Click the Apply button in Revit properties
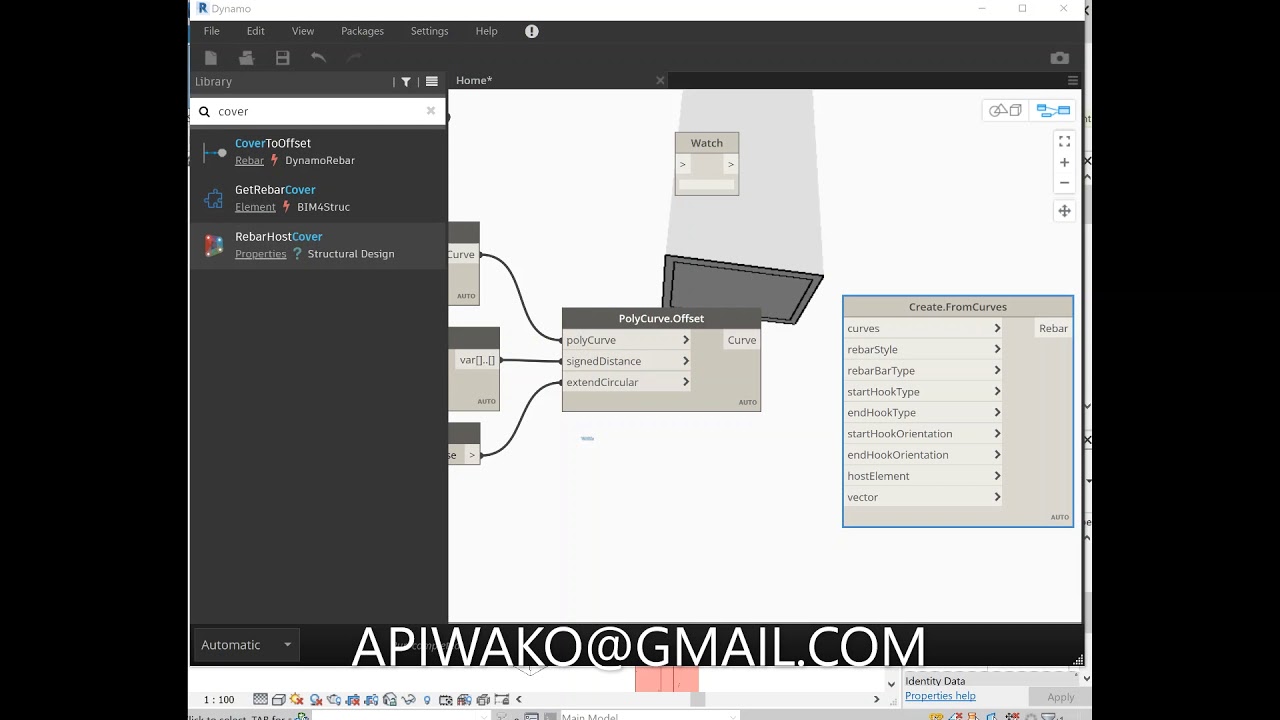1280x720 pixels. 1061,697
